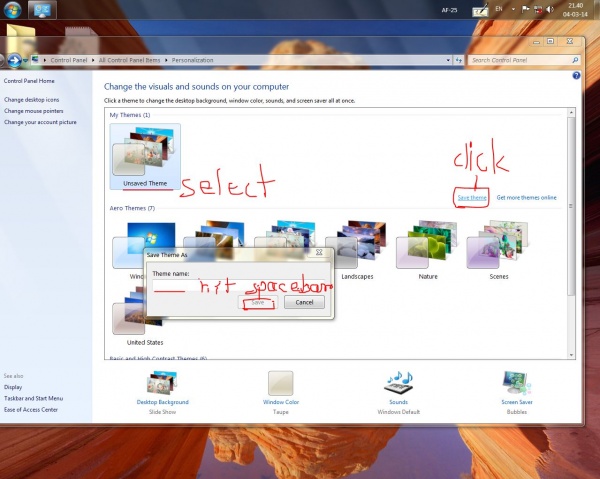Click the refresh button beside address bar
Viewport: 600px width, 479px height.
coord(458,60)
